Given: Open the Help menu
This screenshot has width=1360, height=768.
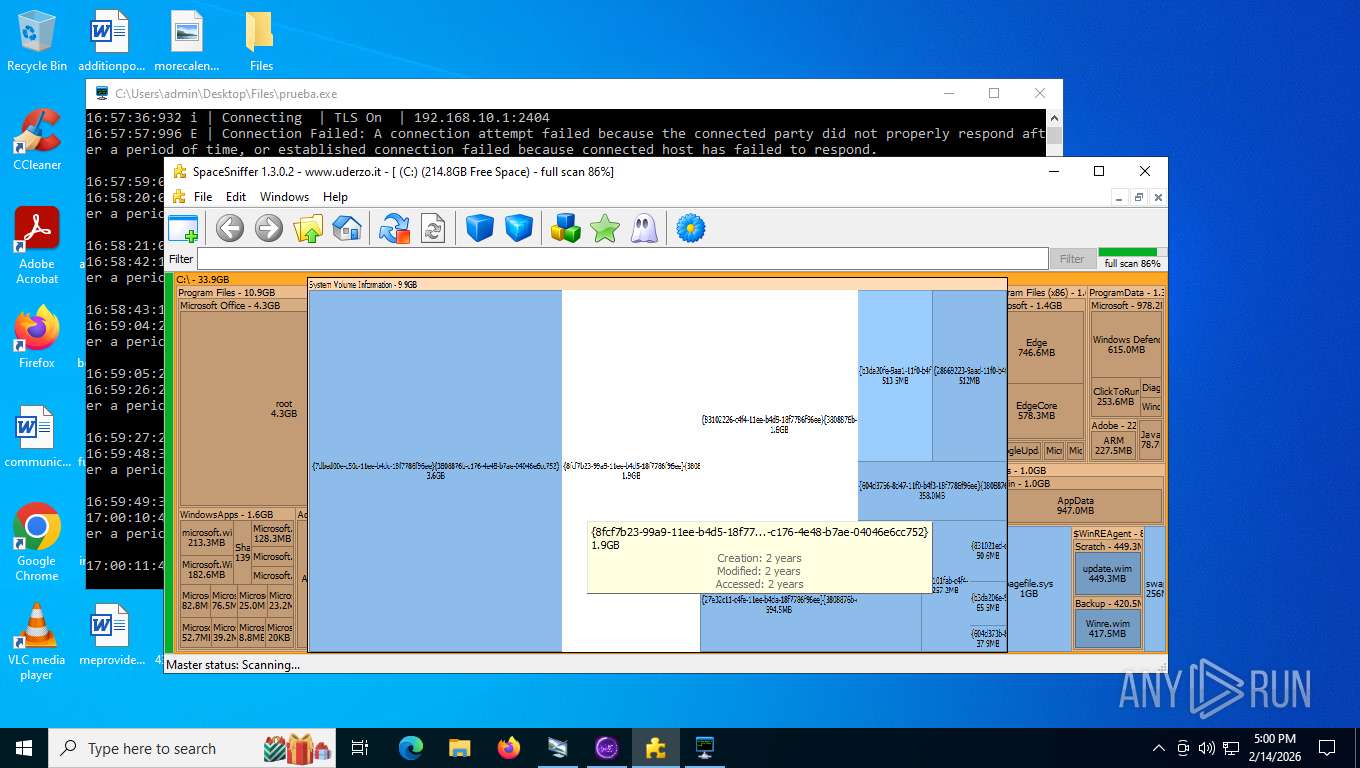Looking at the screenshot, I should [x=336, y=197].
